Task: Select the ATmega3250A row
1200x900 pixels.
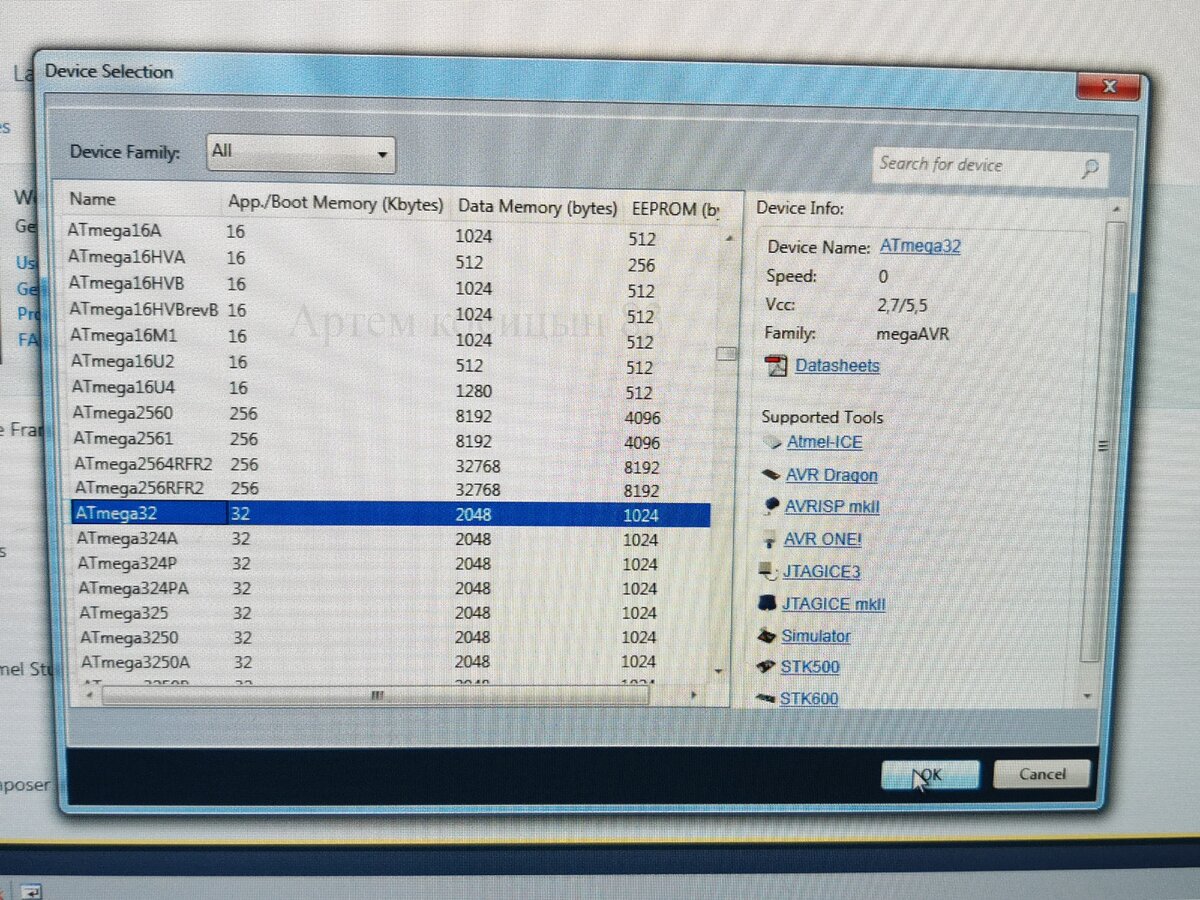Action: pyautogui.click(x=390, y=662)
